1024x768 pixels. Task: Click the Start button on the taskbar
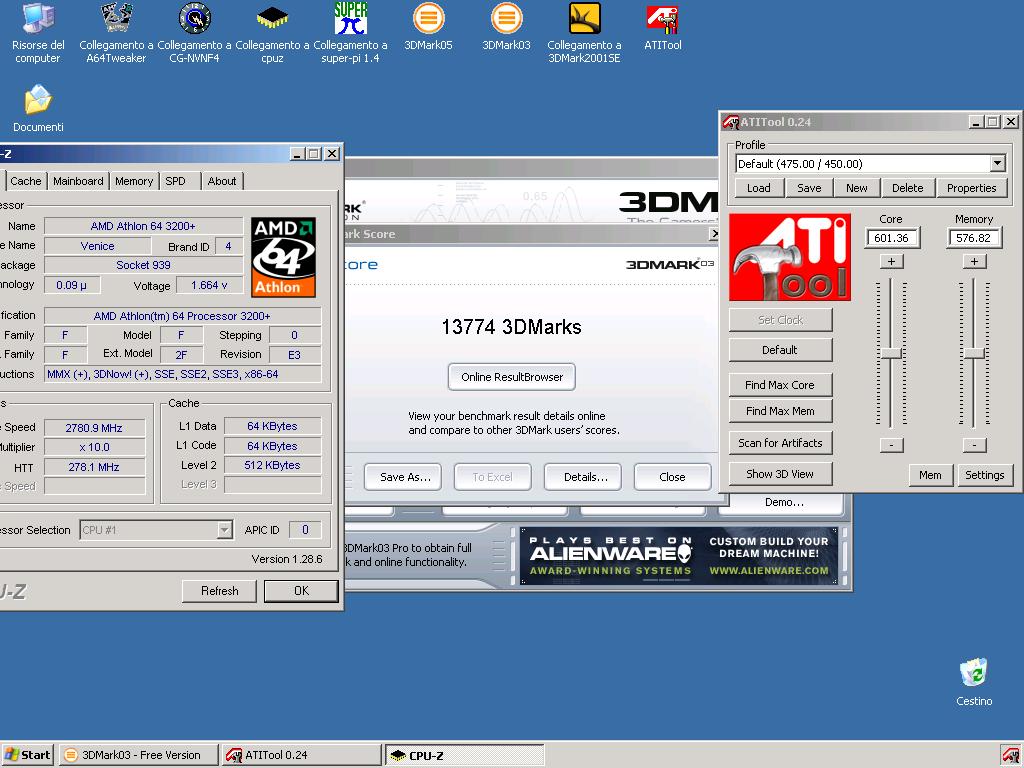point(28,755)
